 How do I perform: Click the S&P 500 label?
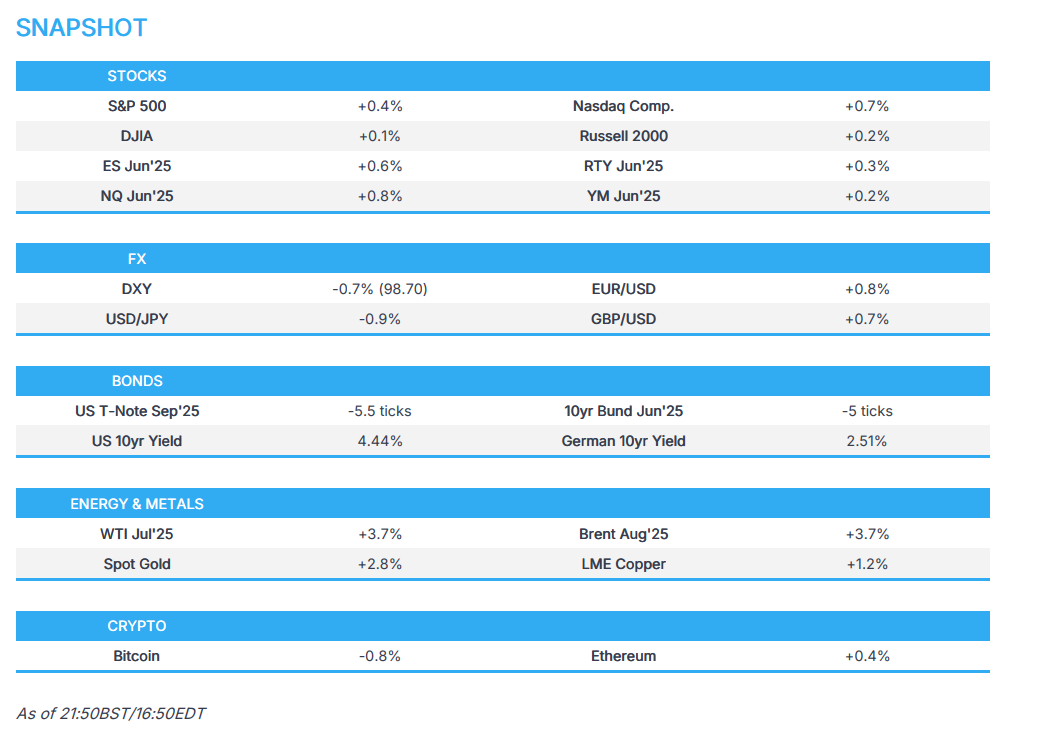click(x=137, y=106)
